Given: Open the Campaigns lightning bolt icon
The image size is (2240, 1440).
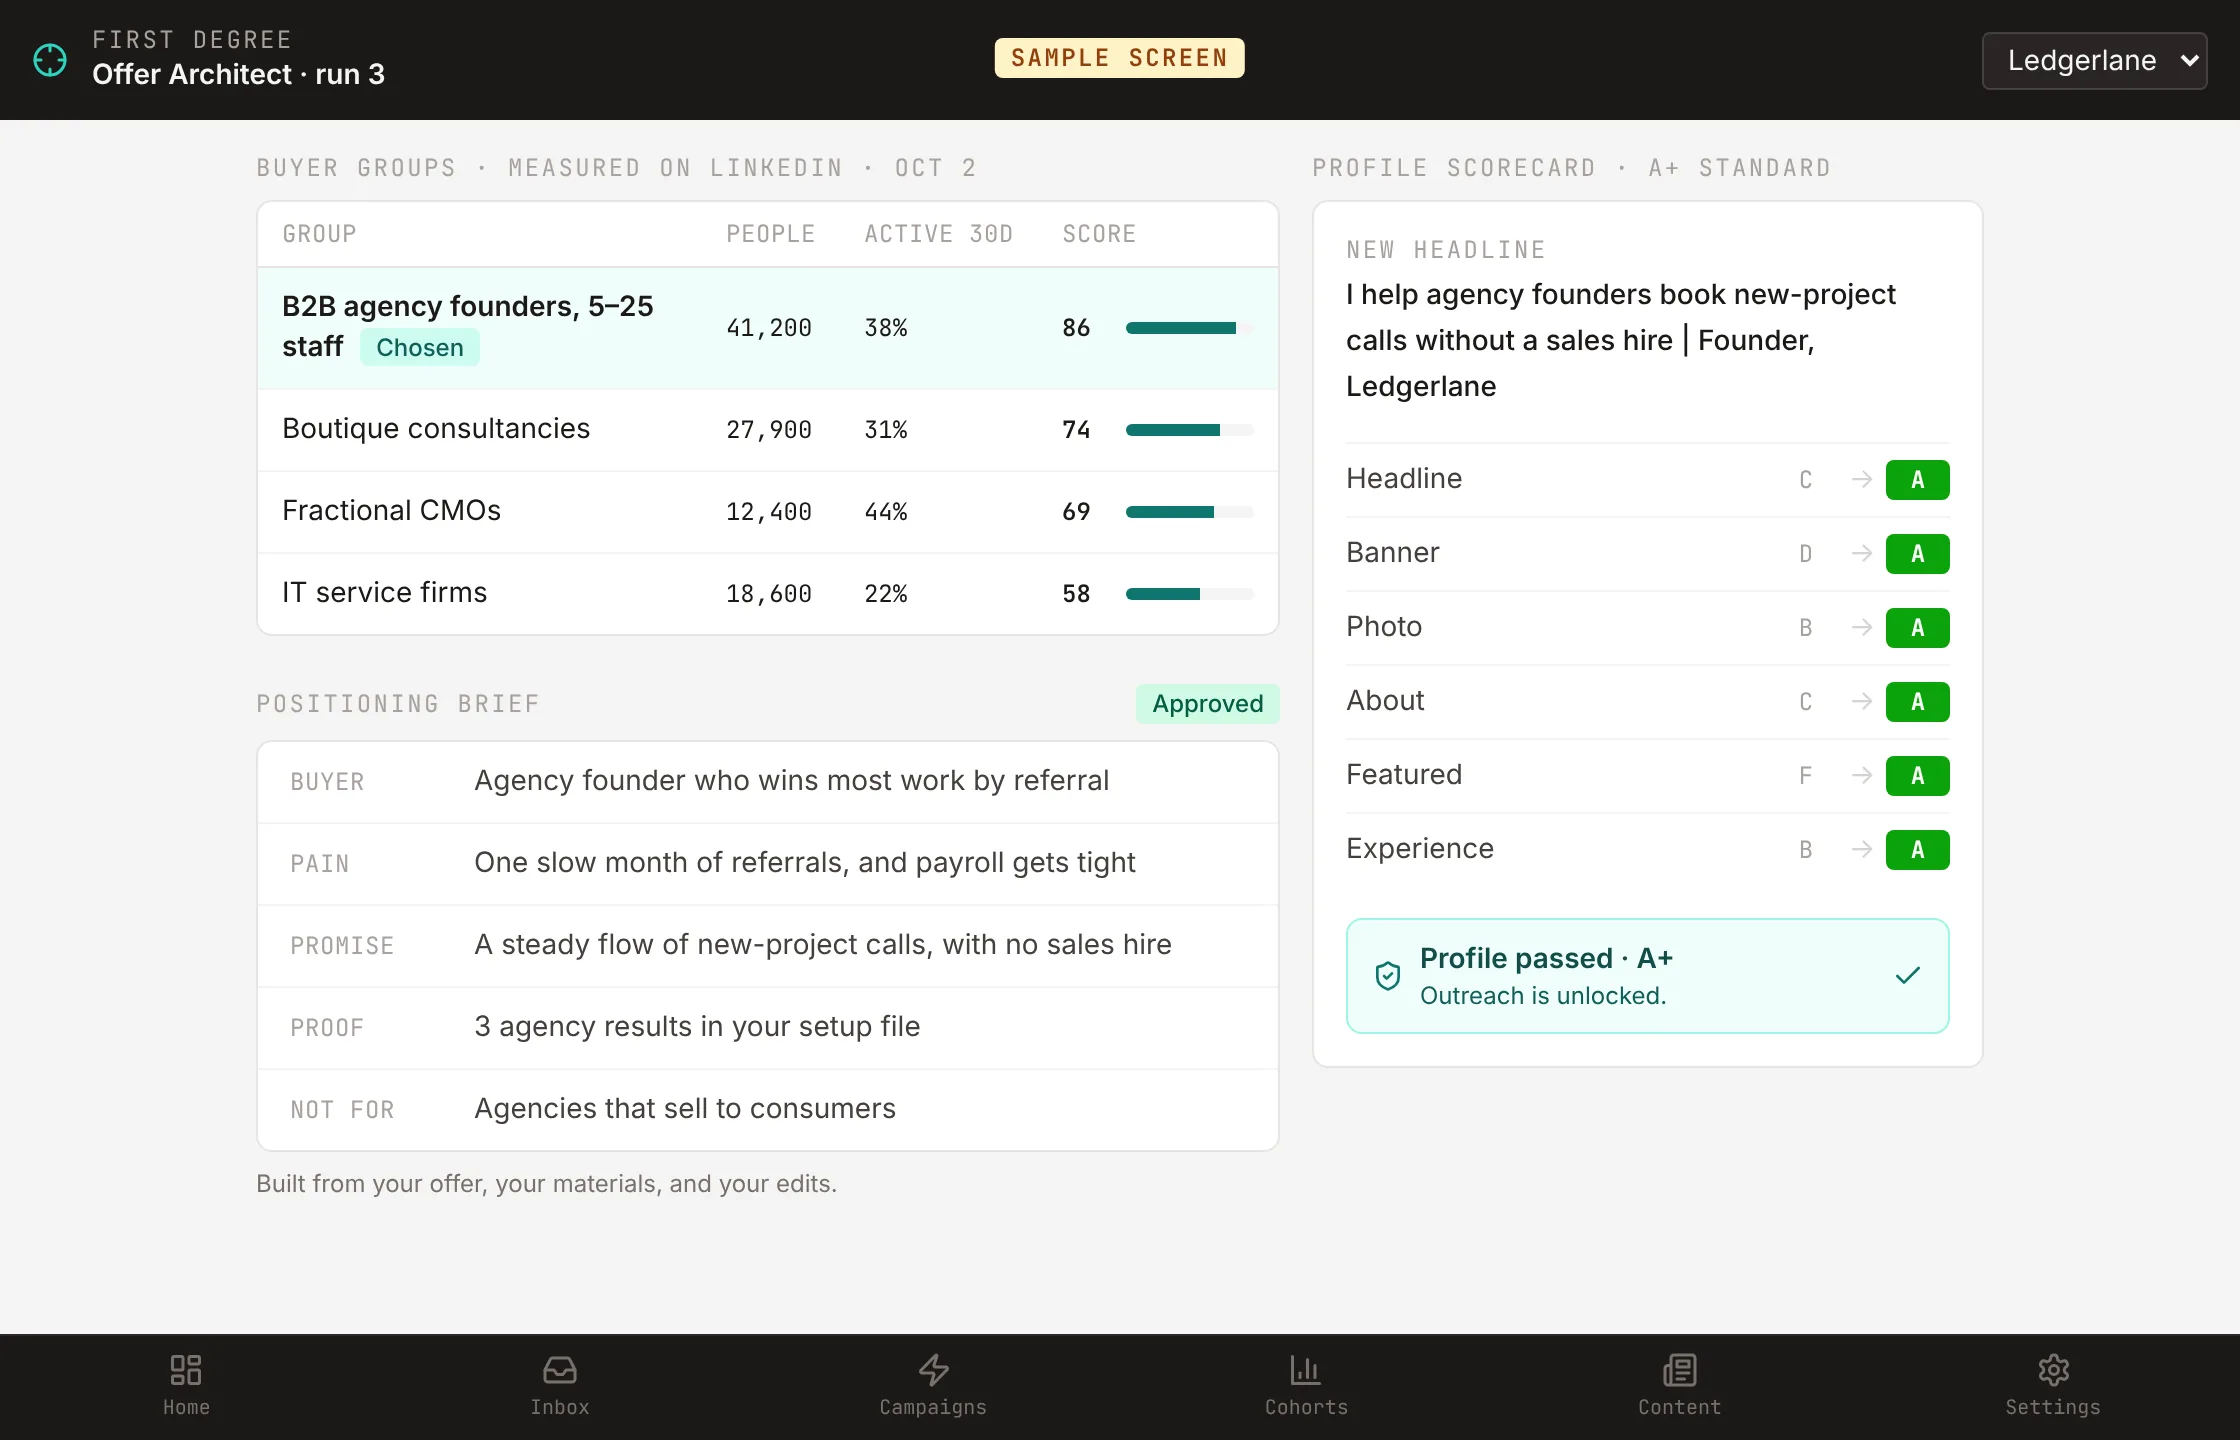Looking at the screenshot, I should pyautogui.click(x=933, y=1370).
